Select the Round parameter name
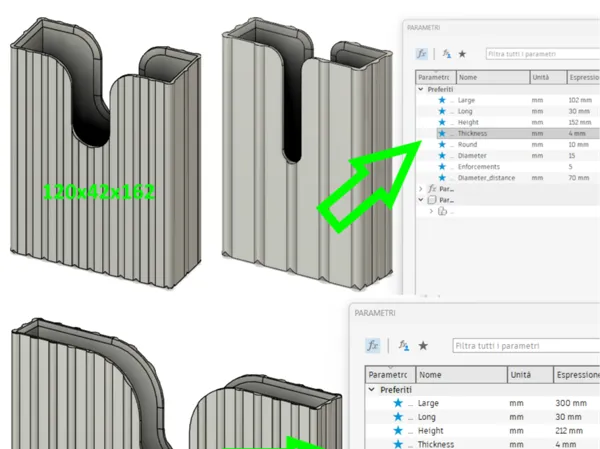 (467, 144)
